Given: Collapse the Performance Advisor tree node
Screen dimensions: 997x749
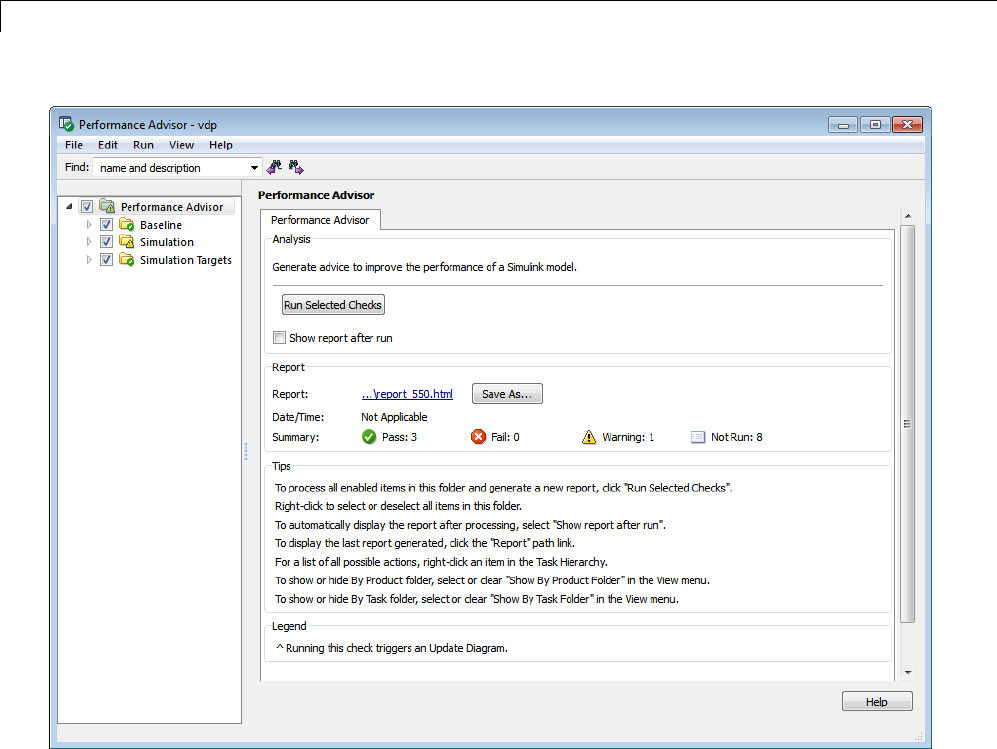Looking at the screenshot, I should pos(69,207).
